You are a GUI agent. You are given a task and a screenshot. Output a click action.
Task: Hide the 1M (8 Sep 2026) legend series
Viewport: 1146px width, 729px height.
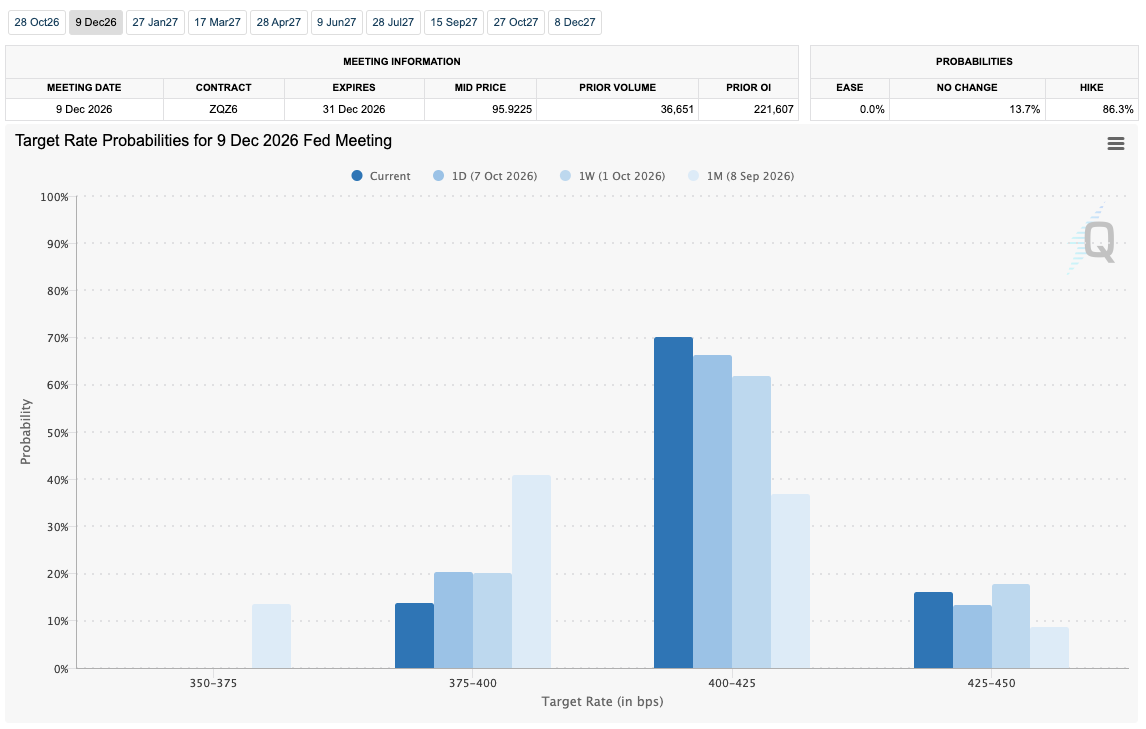pyautogui.click(x=741, y=175)
